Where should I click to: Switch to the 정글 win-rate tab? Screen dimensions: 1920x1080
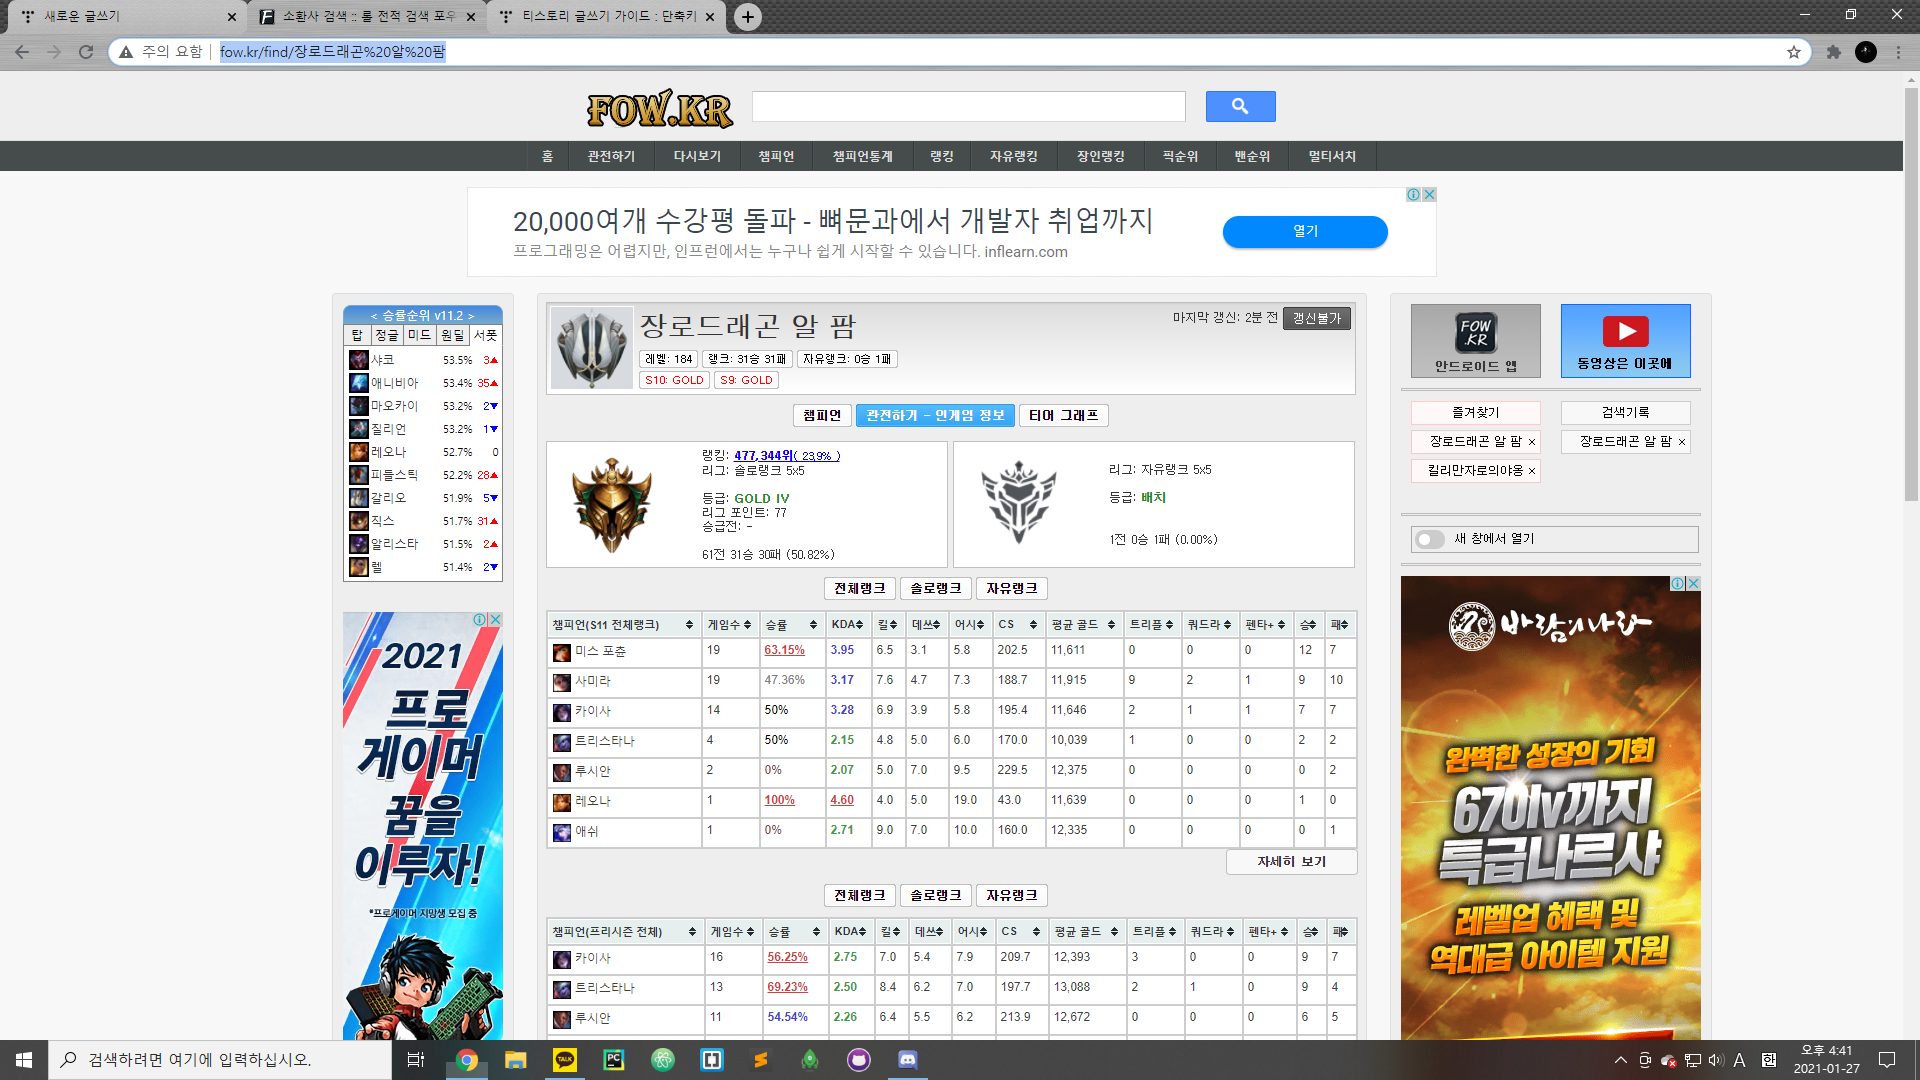coord(386,336)
